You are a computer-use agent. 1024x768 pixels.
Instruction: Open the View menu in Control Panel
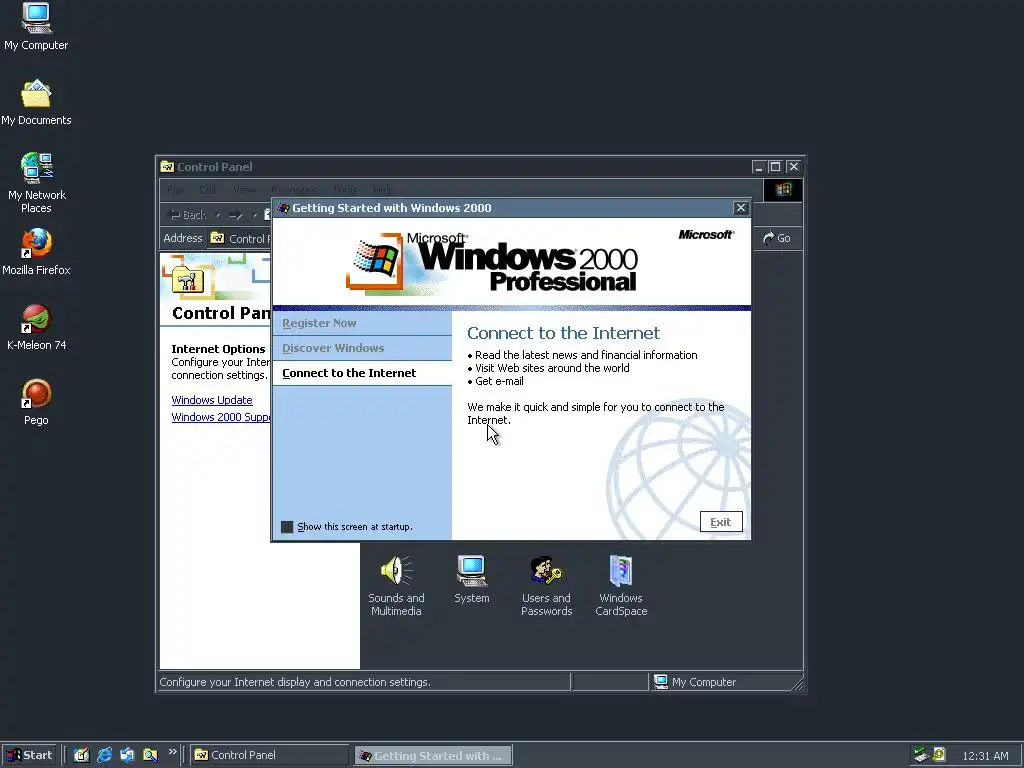pyautogui.click(x=244, y=189)
